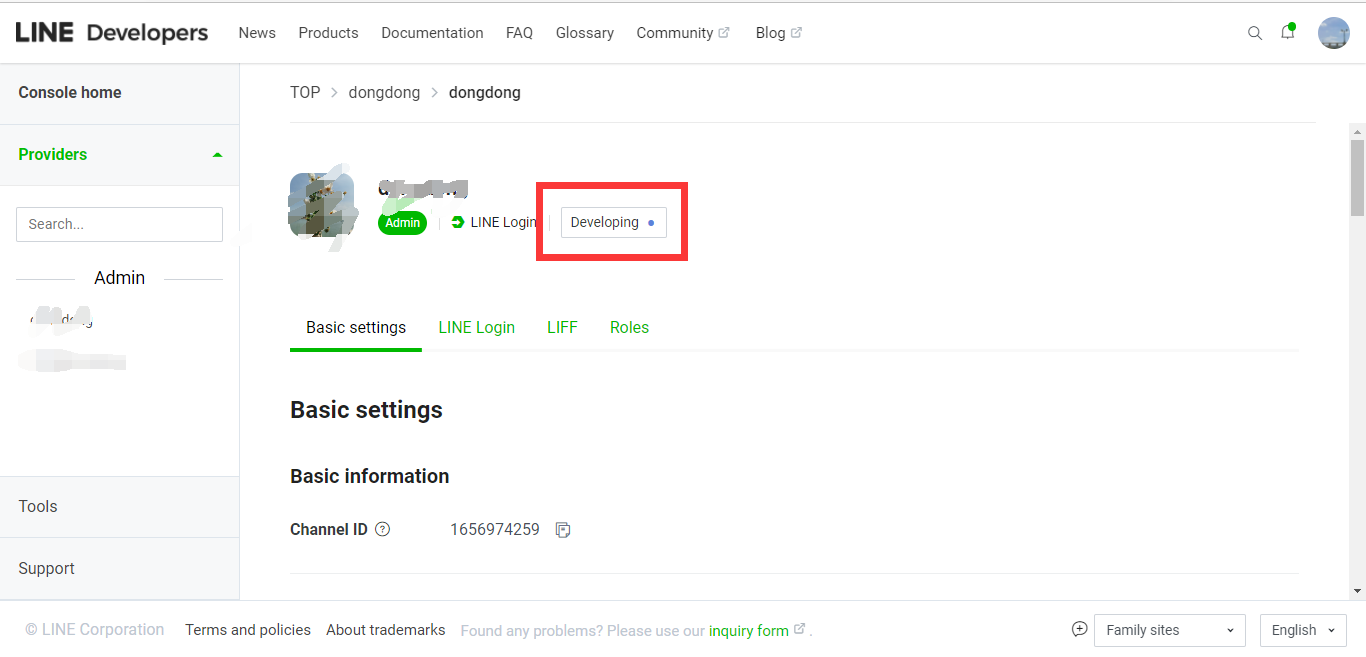Open Channel ID help question icon
This screenshot has height=657, width=1366.
382,530
